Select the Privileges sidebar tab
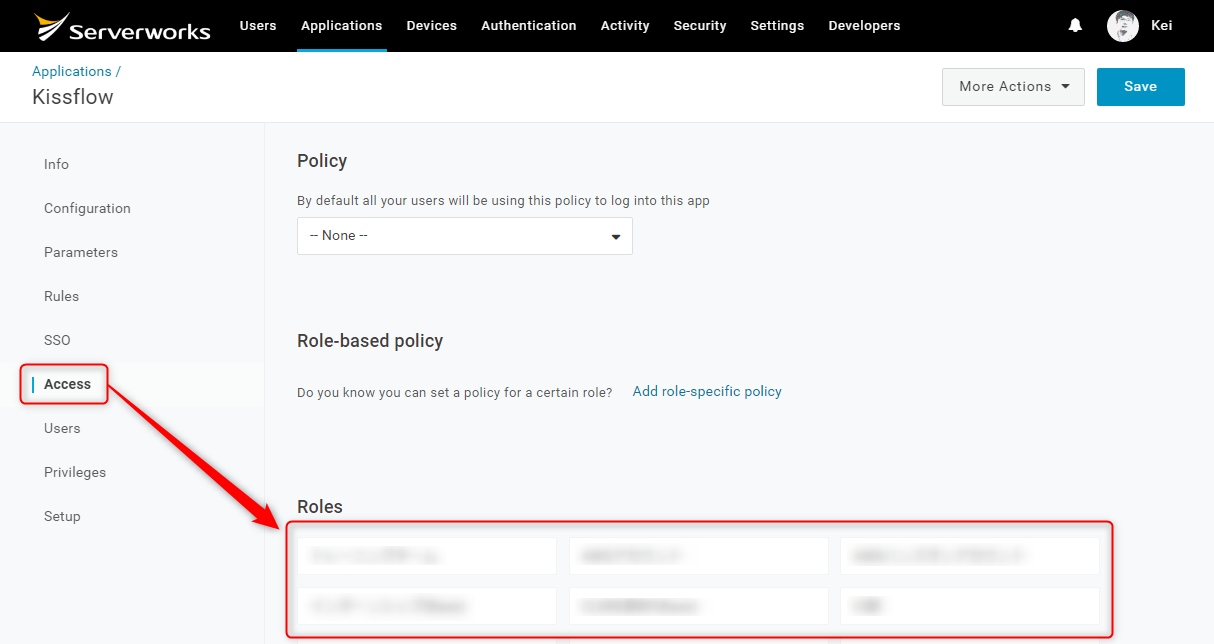Screen dimensions: 1214x644 75,472
